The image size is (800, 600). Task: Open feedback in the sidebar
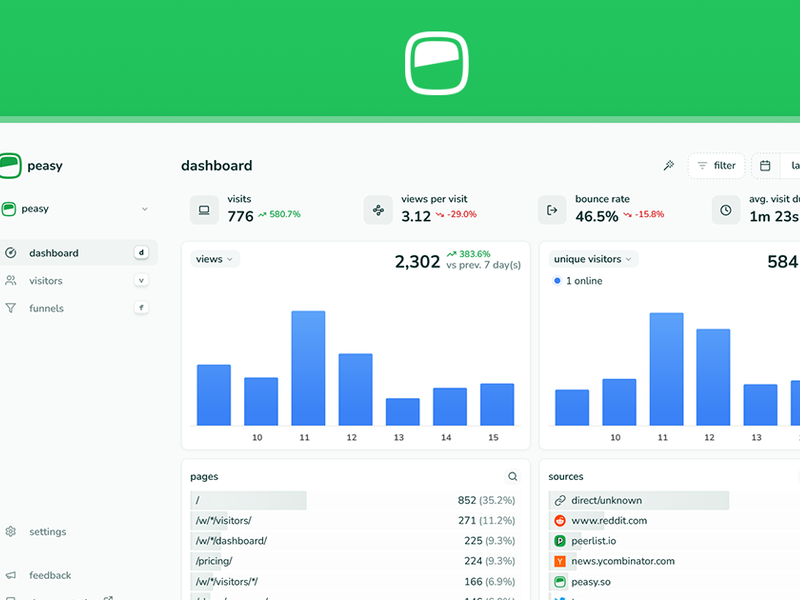[50, 575]
